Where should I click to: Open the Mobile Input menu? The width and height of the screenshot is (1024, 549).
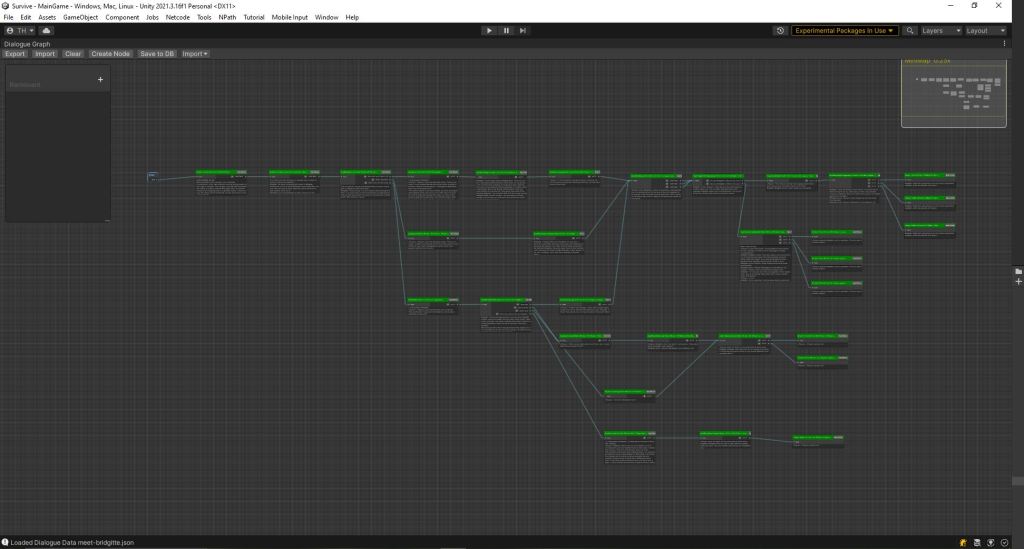289,18
